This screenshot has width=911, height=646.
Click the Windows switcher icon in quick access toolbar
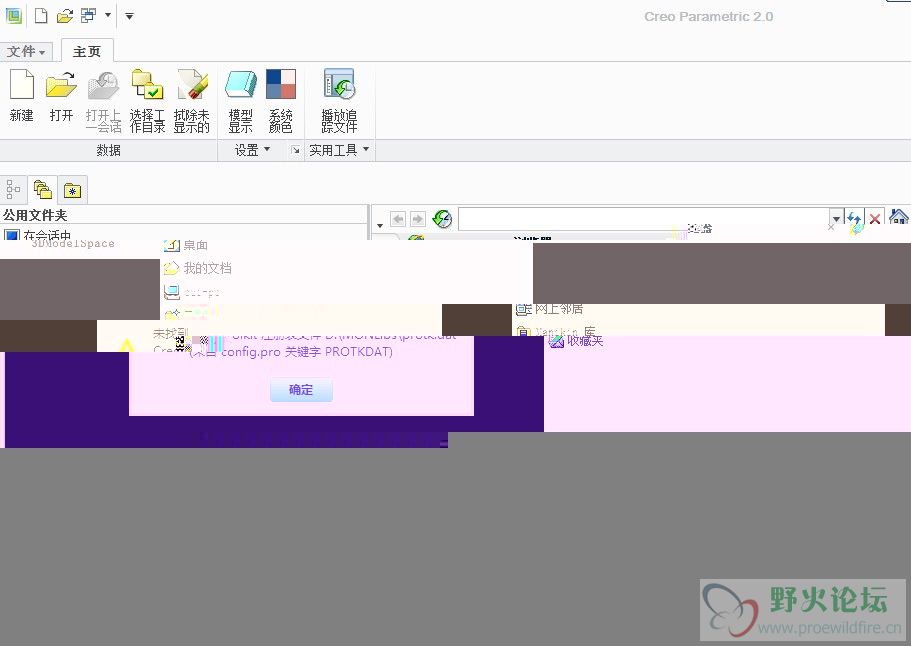pyautogui.click(x=88, y=16)
